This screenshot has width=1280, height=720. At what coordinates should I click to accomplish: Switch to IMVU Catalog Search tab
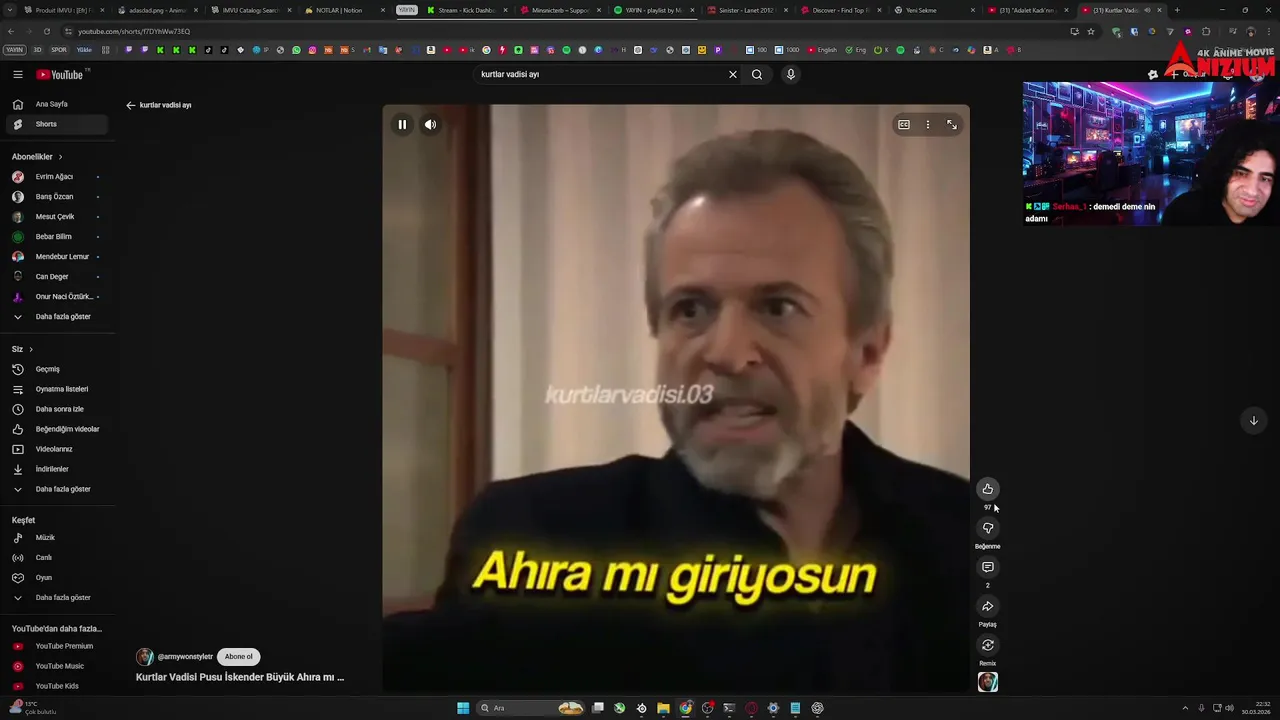(x=250, y=10)
